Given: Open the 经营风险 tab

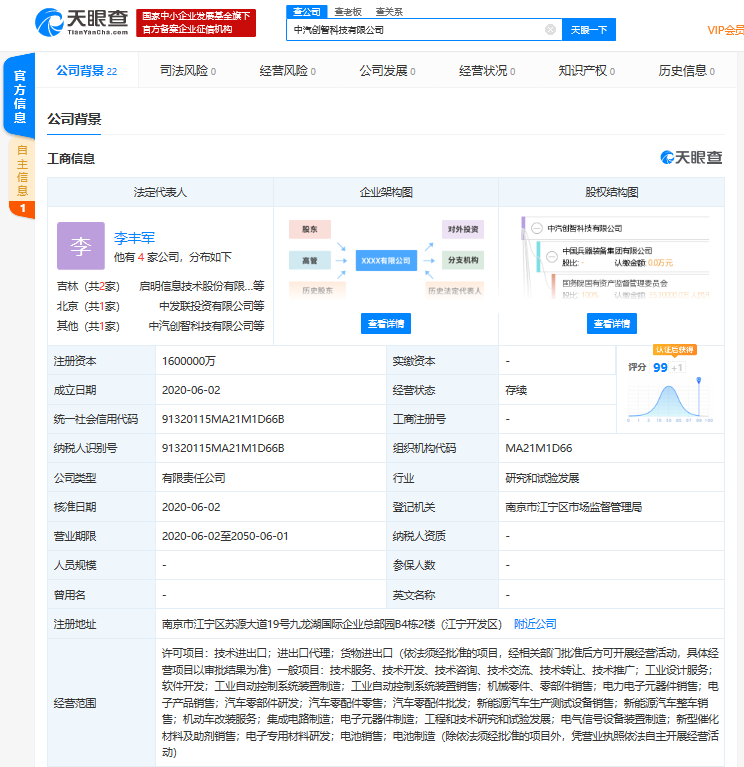Looking at the screenshot, I should pos(288,71).
